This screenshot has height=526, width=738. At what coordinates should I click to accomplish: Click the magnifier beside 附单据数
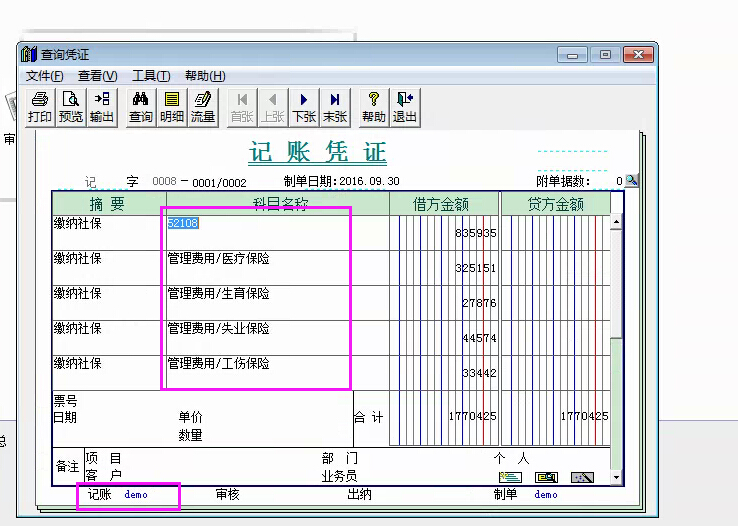point(632,180)
